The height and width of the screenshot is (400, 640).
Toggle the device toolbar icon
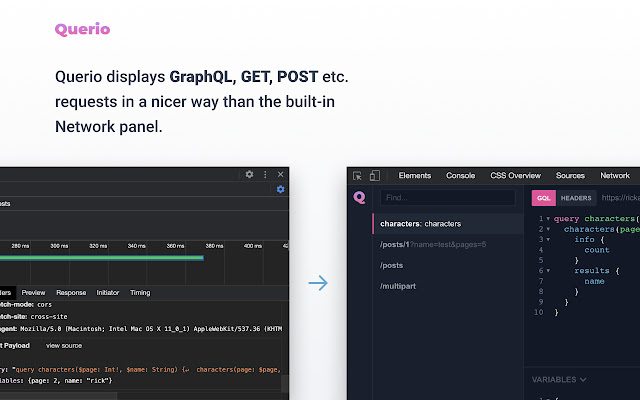tap(375, 176)
